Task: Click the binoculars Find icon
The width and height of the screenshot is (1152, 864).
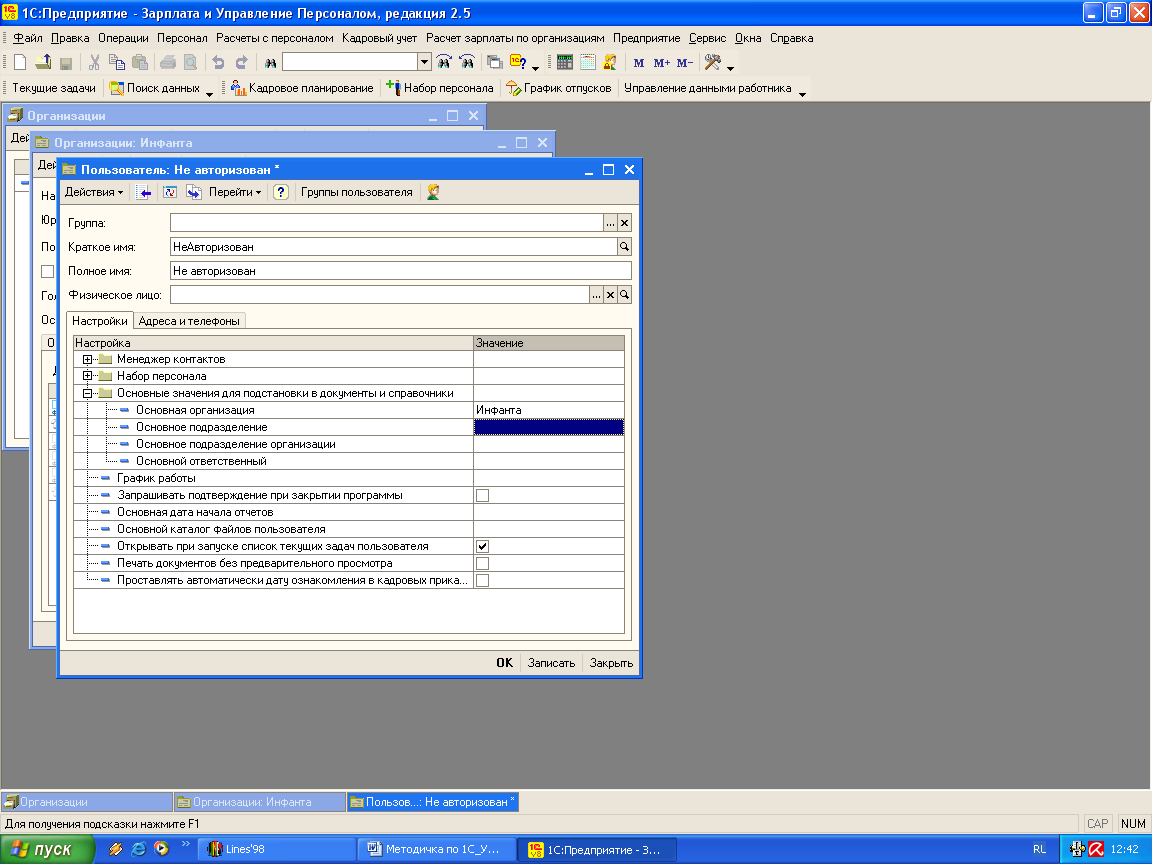Action: (x=270, y=62)
